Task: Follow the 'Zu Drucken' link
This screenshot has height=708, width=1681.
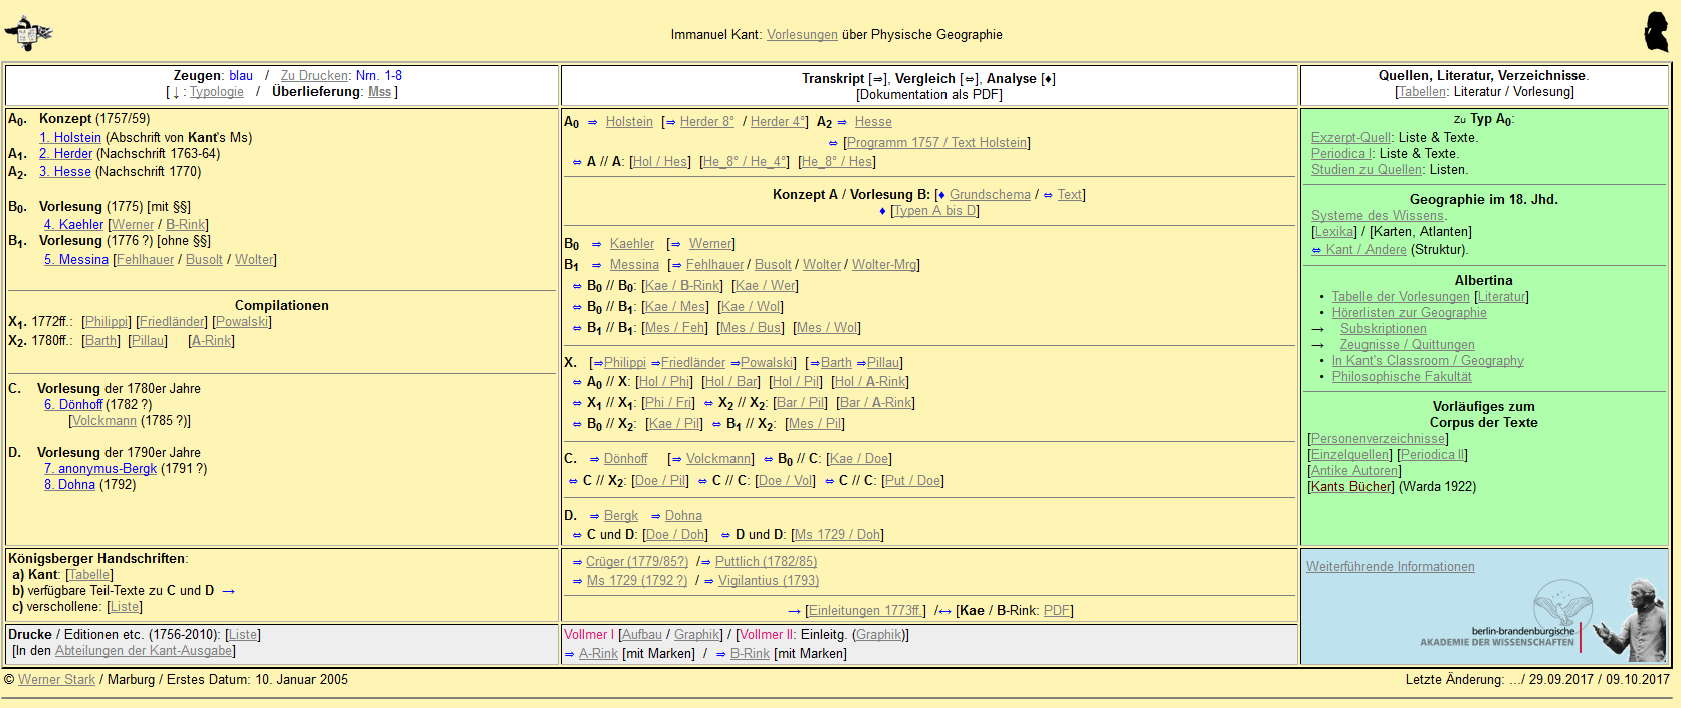Action: pyautogui.click(x=314, y=76)
